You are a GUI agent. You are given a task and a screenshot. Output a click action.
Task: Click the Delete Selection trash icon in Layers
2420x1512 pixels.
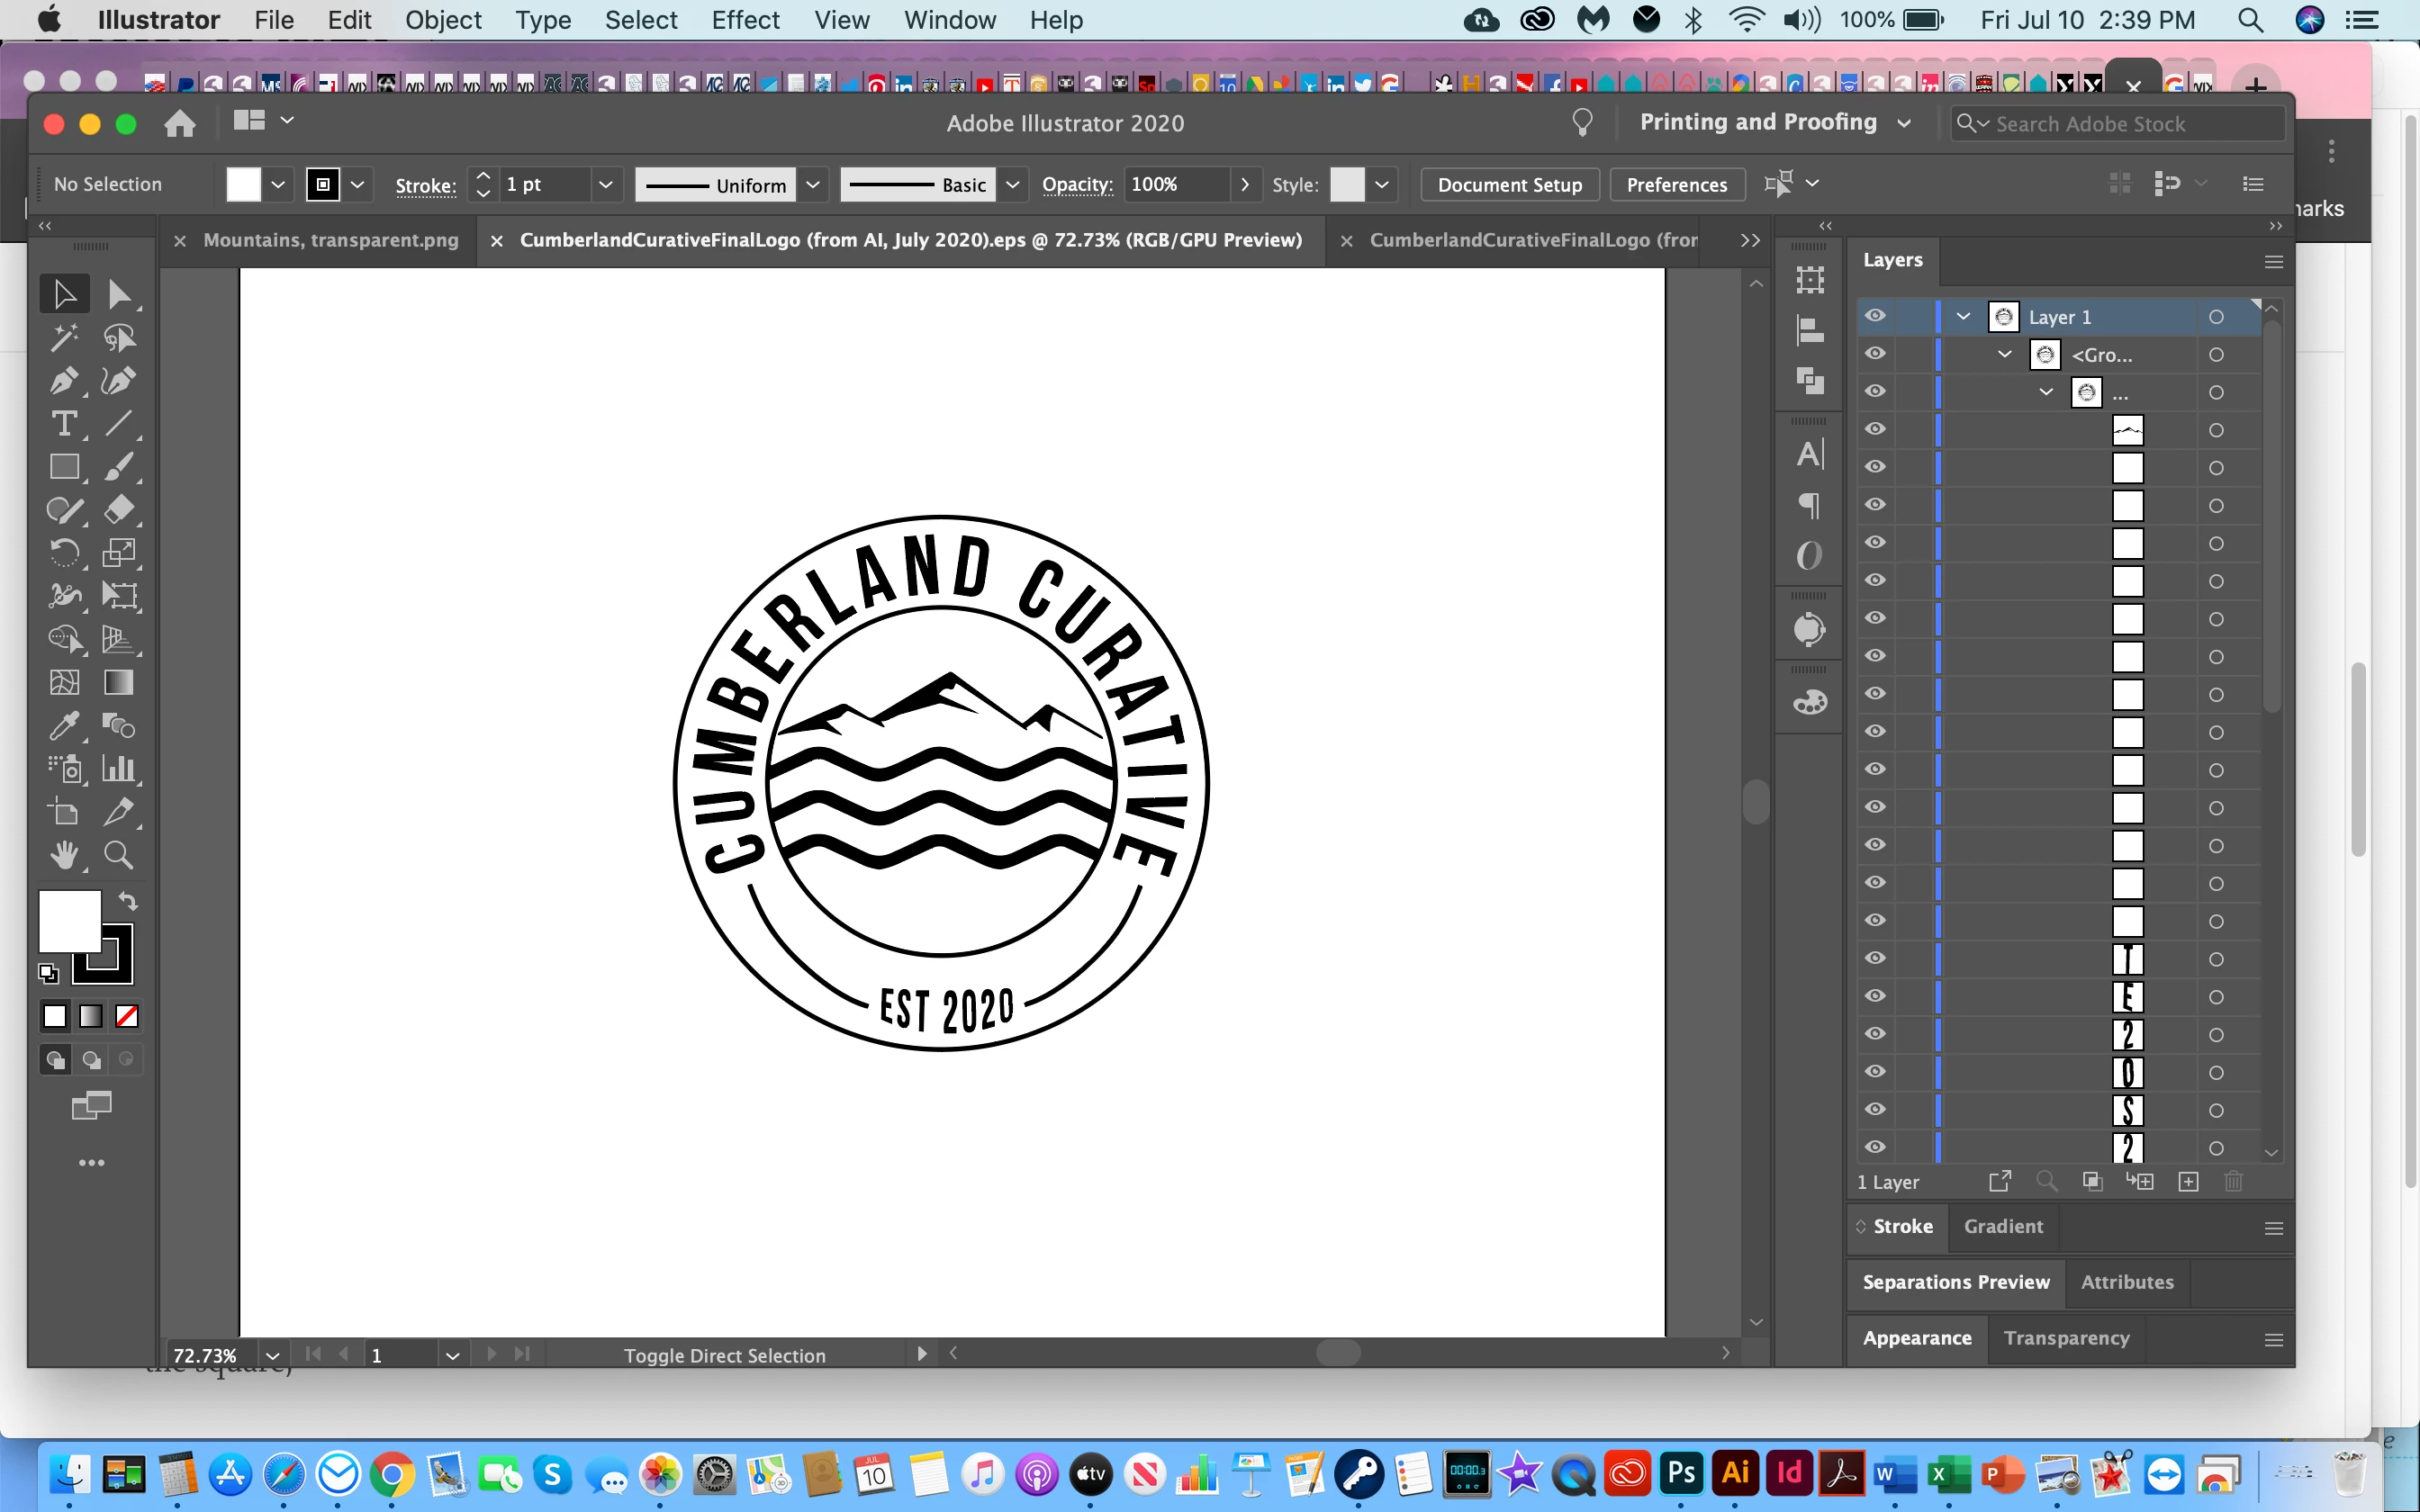click(x=2233, y=1182)
